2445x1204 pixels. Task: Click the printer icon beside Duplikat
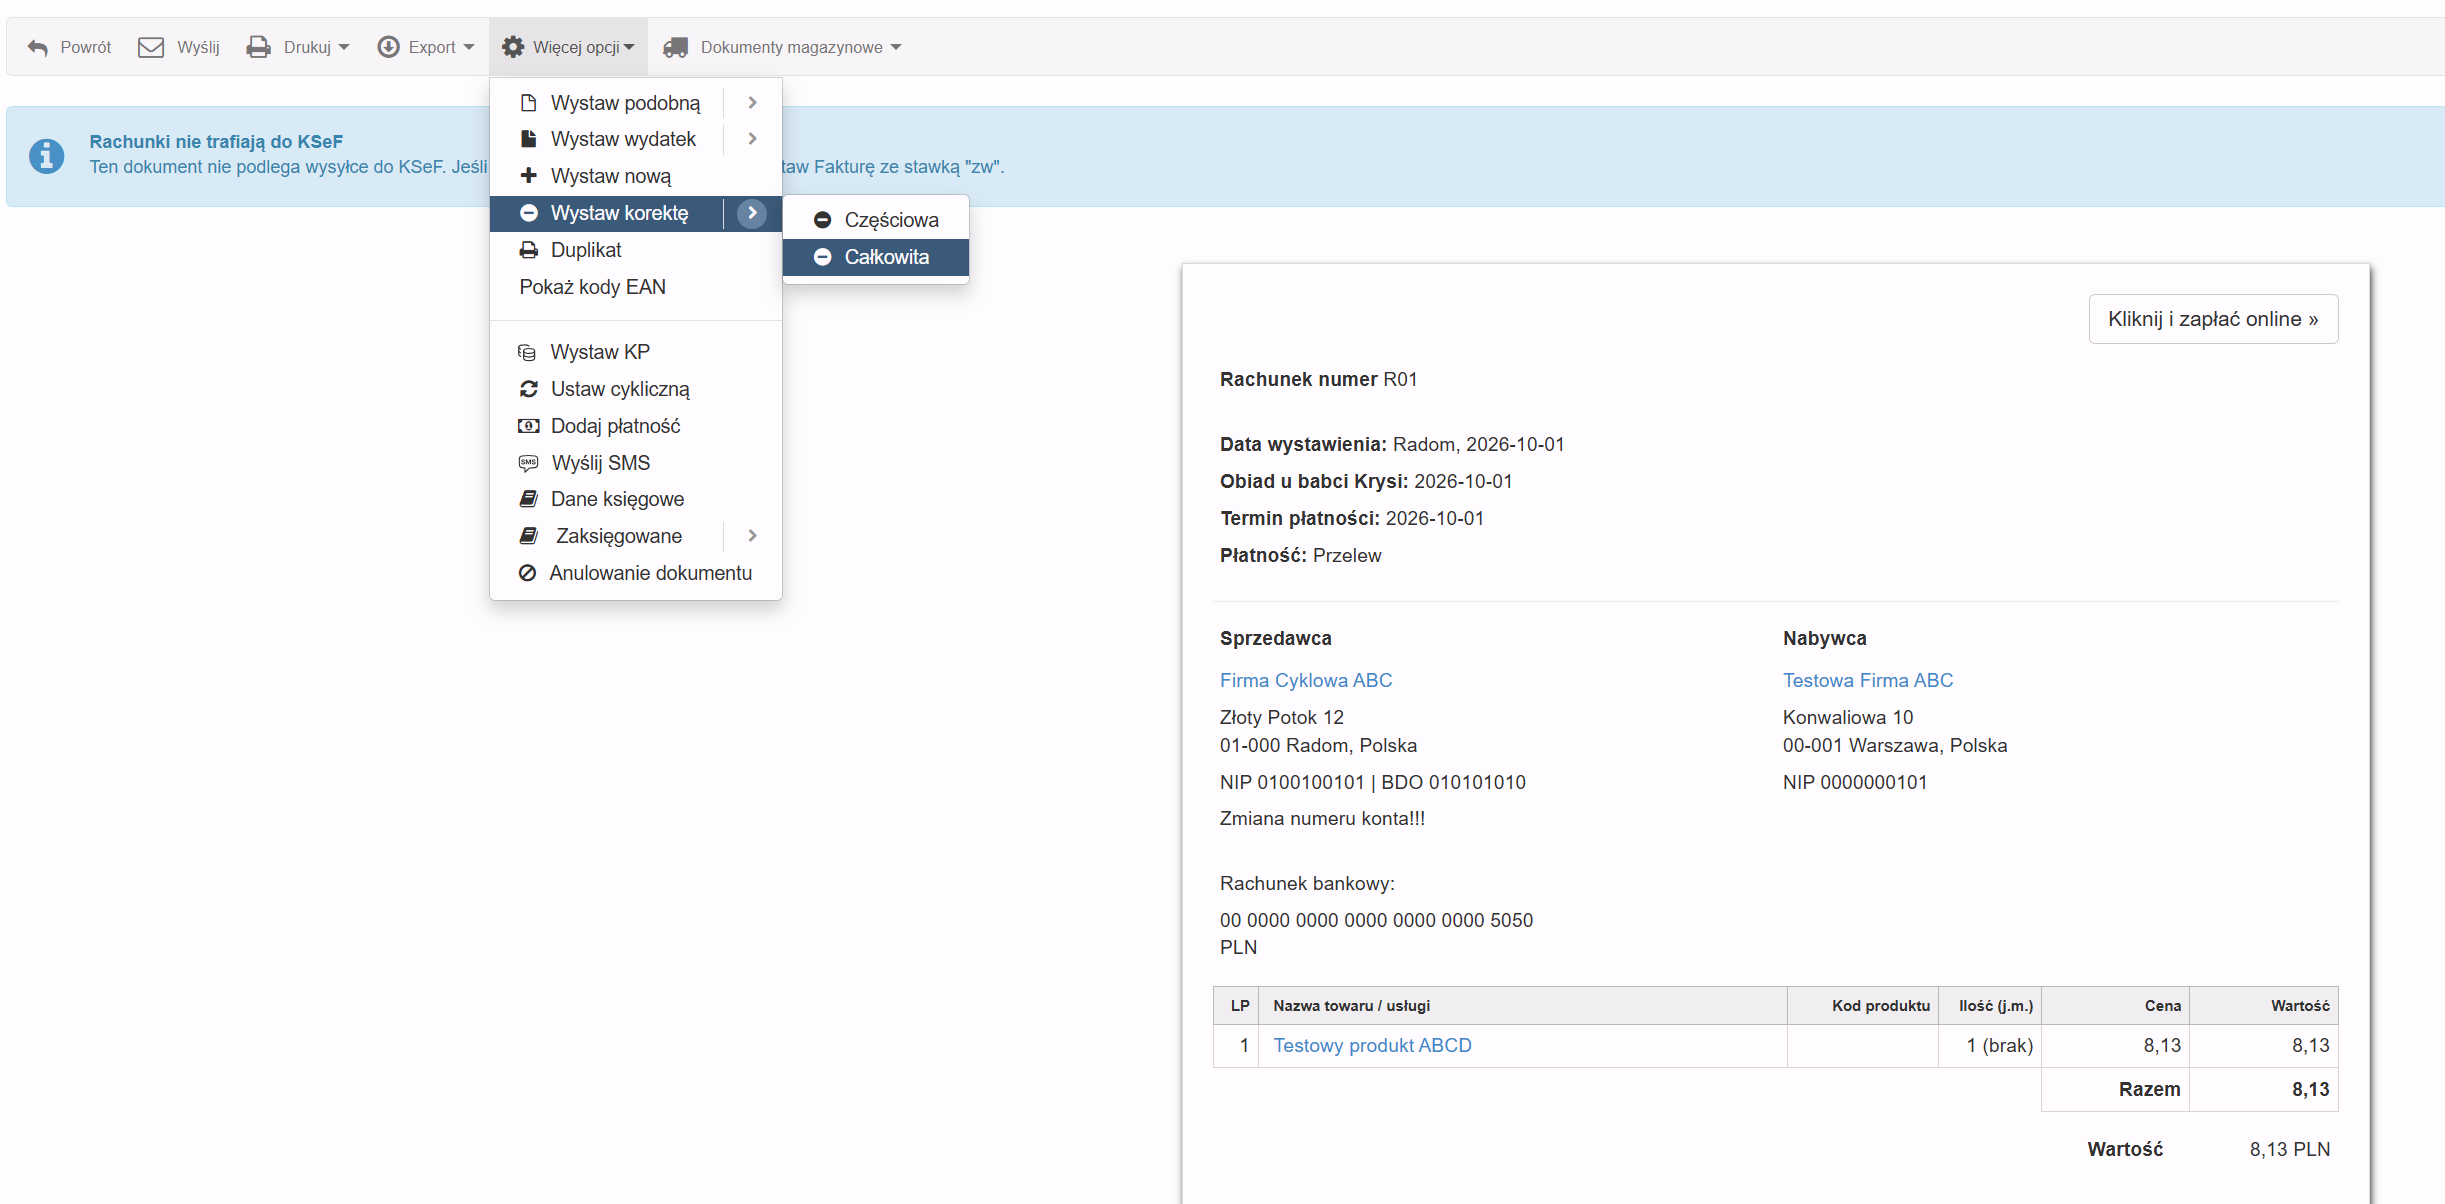coord(529,250)
